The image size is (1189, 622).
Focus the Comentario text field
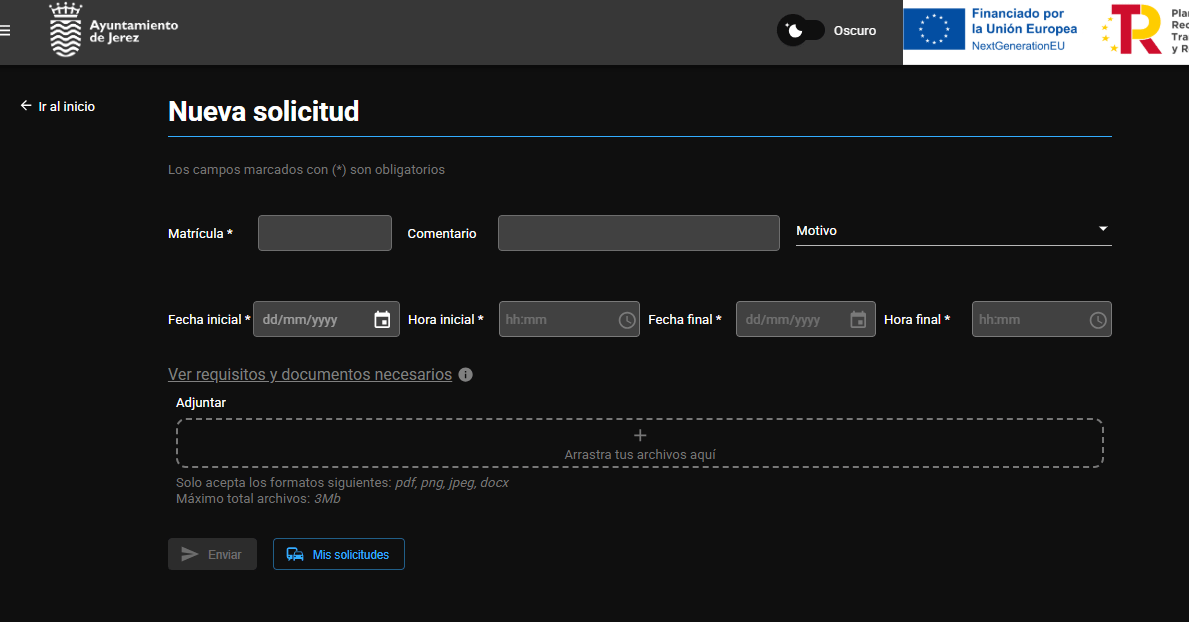(638, 233)
